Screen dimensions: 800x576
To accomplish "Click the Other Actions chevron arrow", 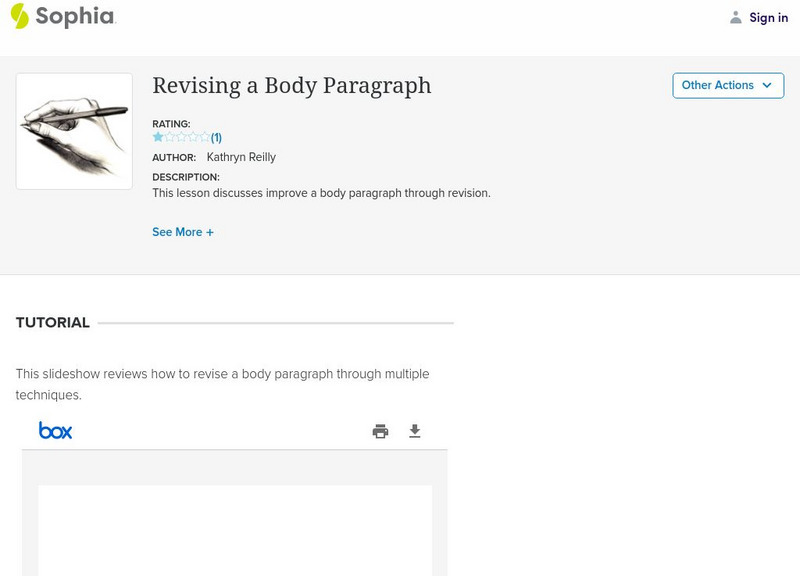I will click(767, 86).
